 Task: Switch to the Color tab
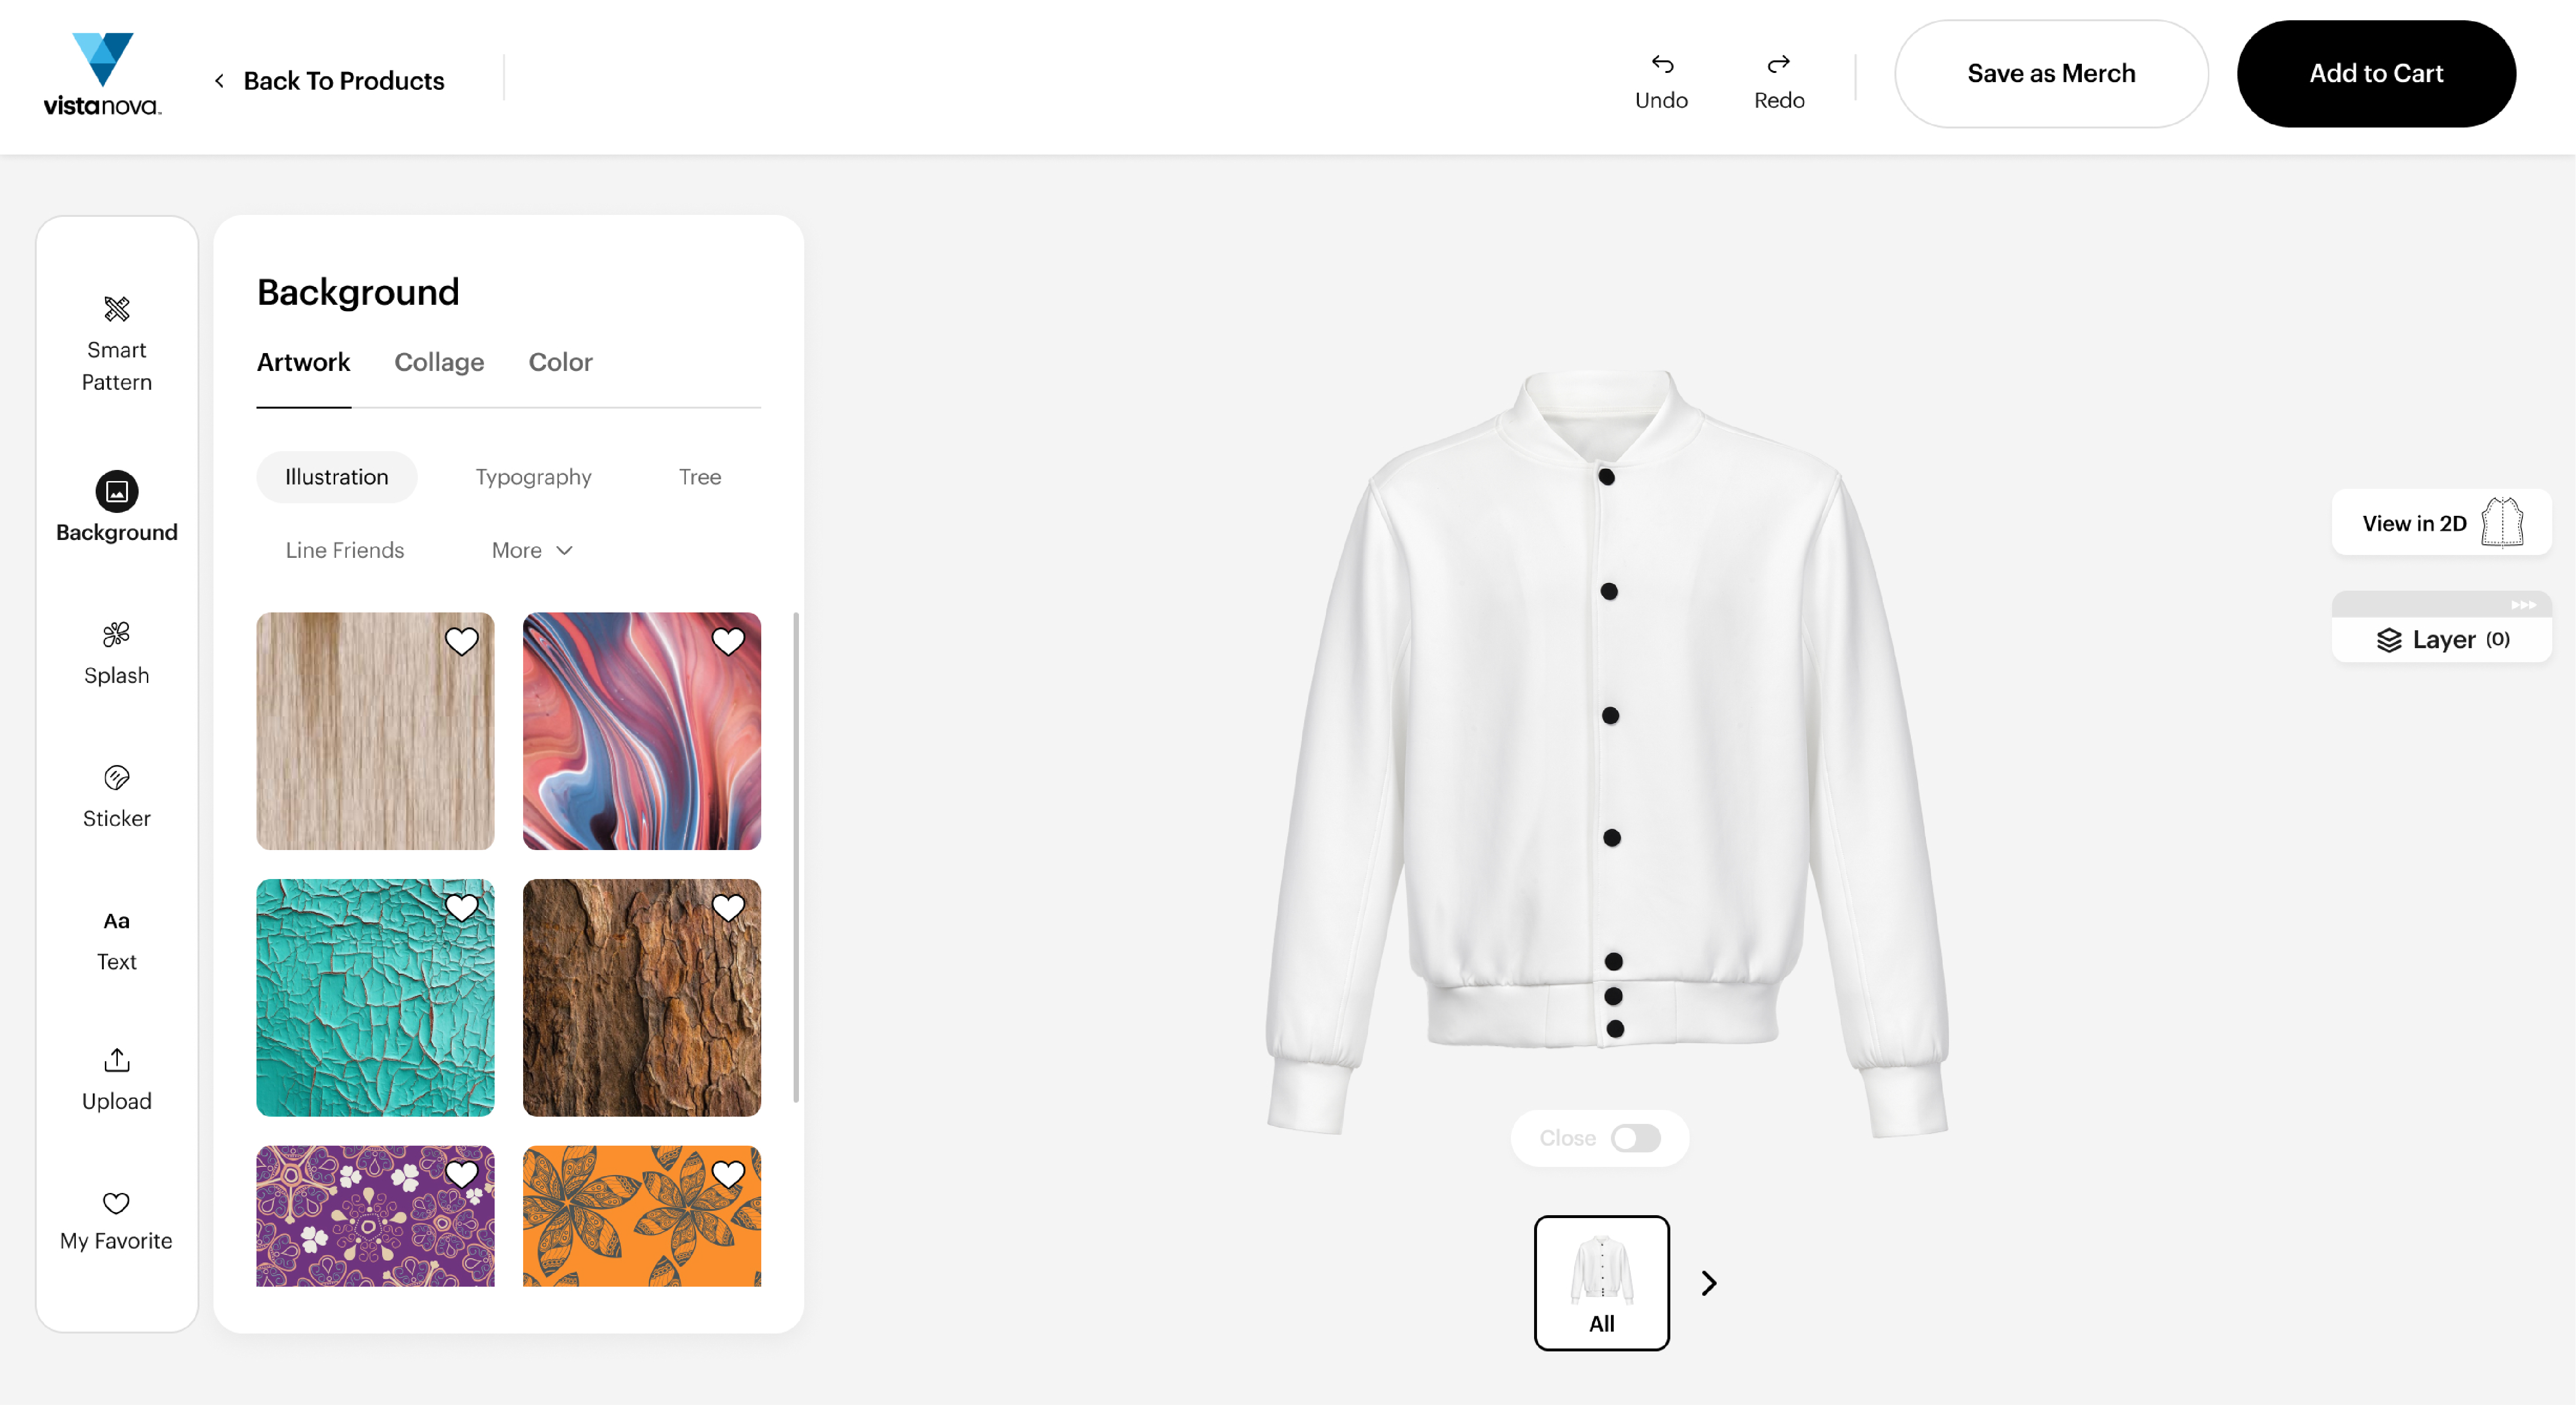559,362
